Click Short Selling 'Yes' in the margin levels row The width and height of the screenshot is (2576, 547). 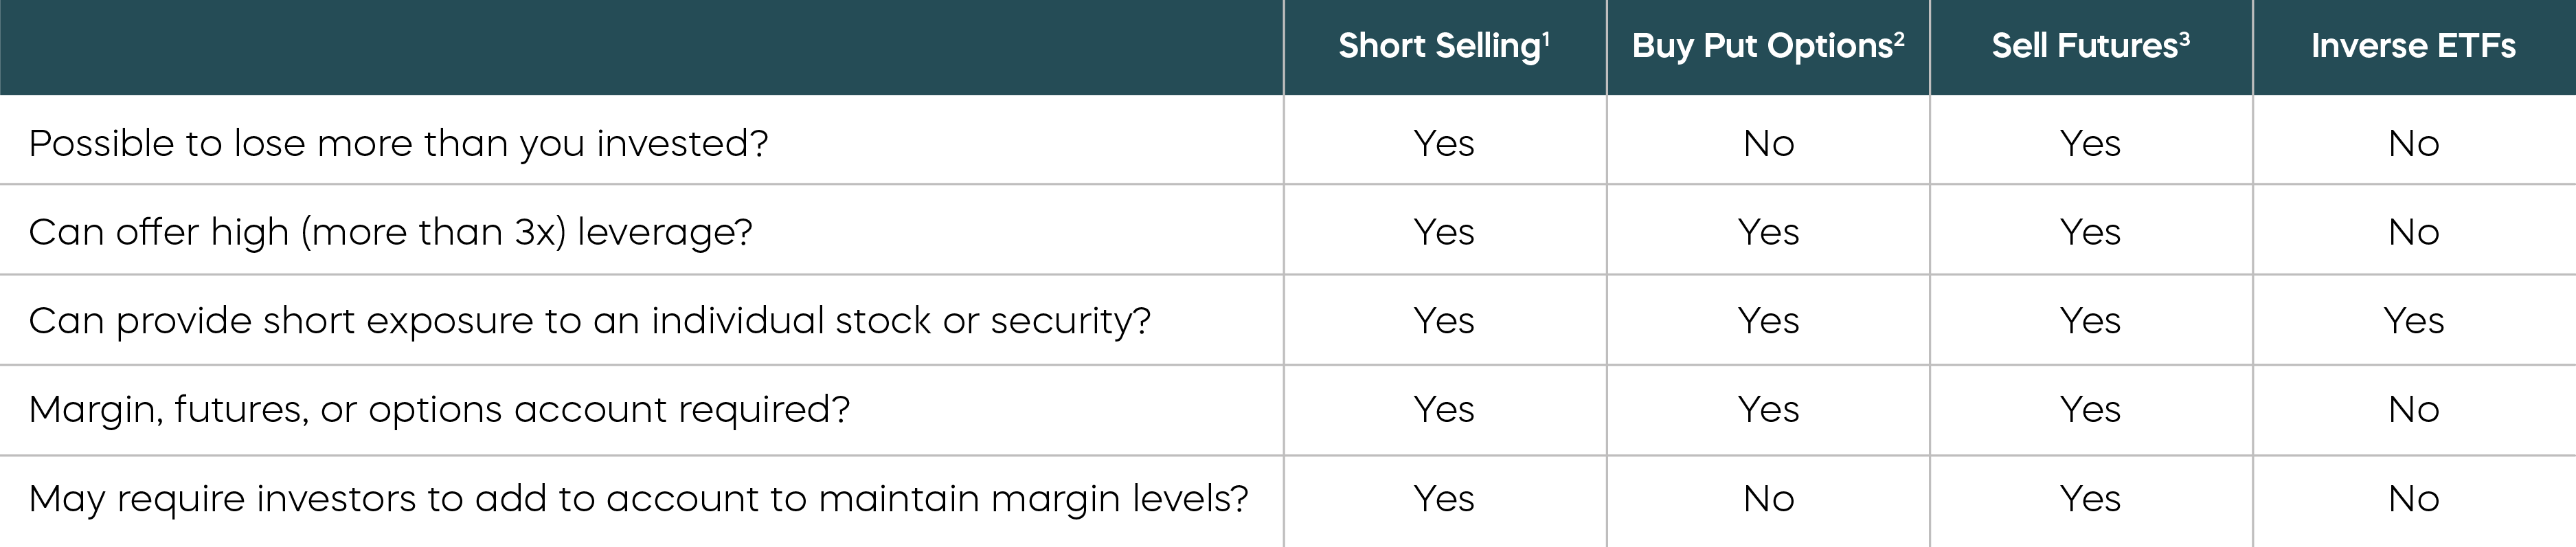click(1443, 498)
